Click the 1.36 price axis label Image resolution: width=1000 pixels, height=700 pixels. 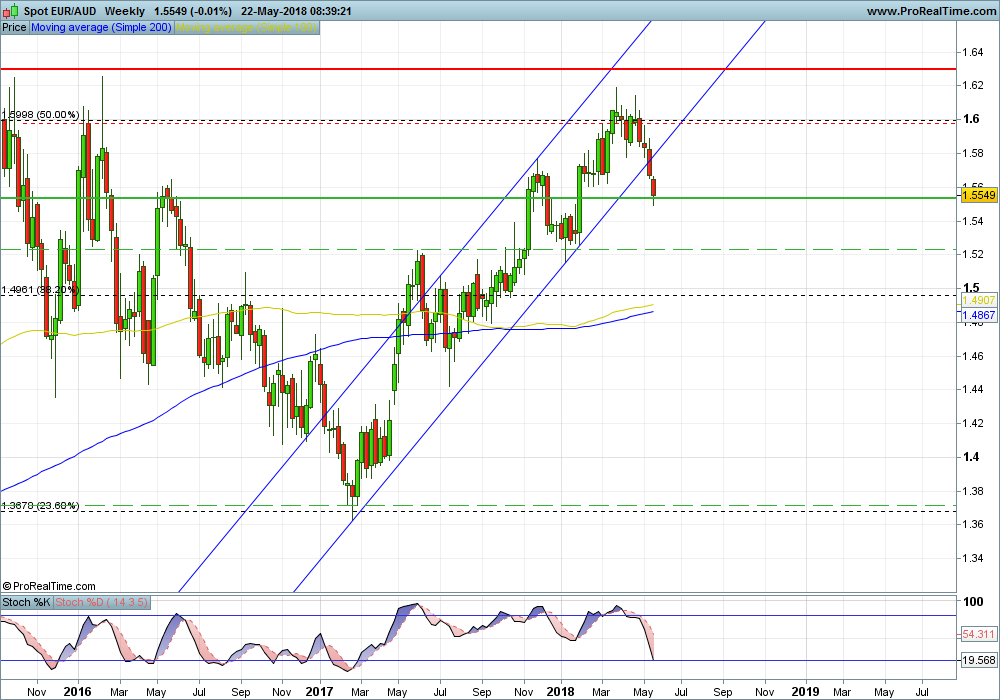tap(973, 524)
